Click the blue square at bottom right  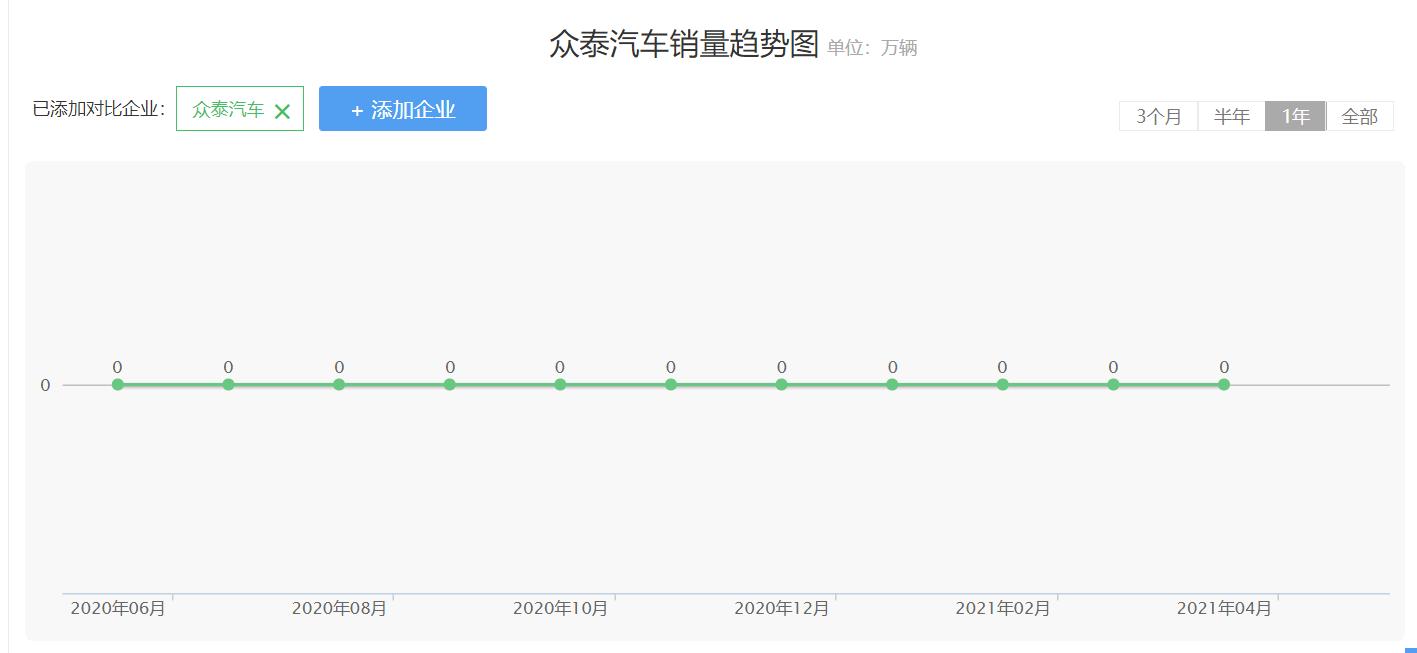click(x=1410, y=648)
